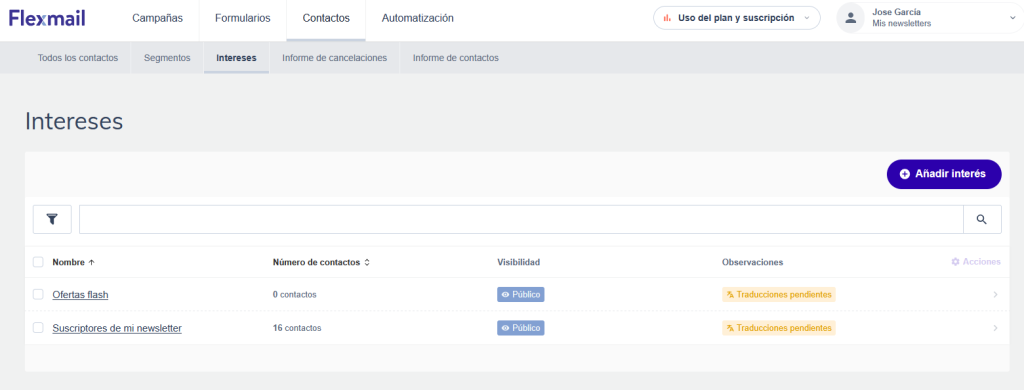
Task: Open the Contactos menu
Action: (x=326, y=18)
